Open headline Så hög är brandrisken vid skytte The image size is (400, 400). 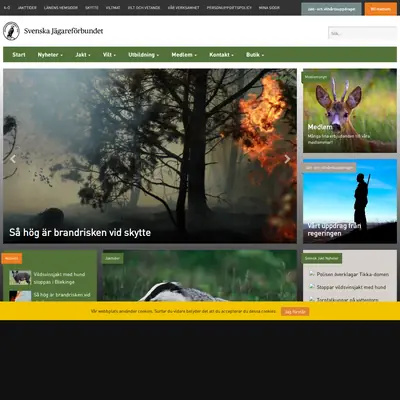tap(80, 232)
